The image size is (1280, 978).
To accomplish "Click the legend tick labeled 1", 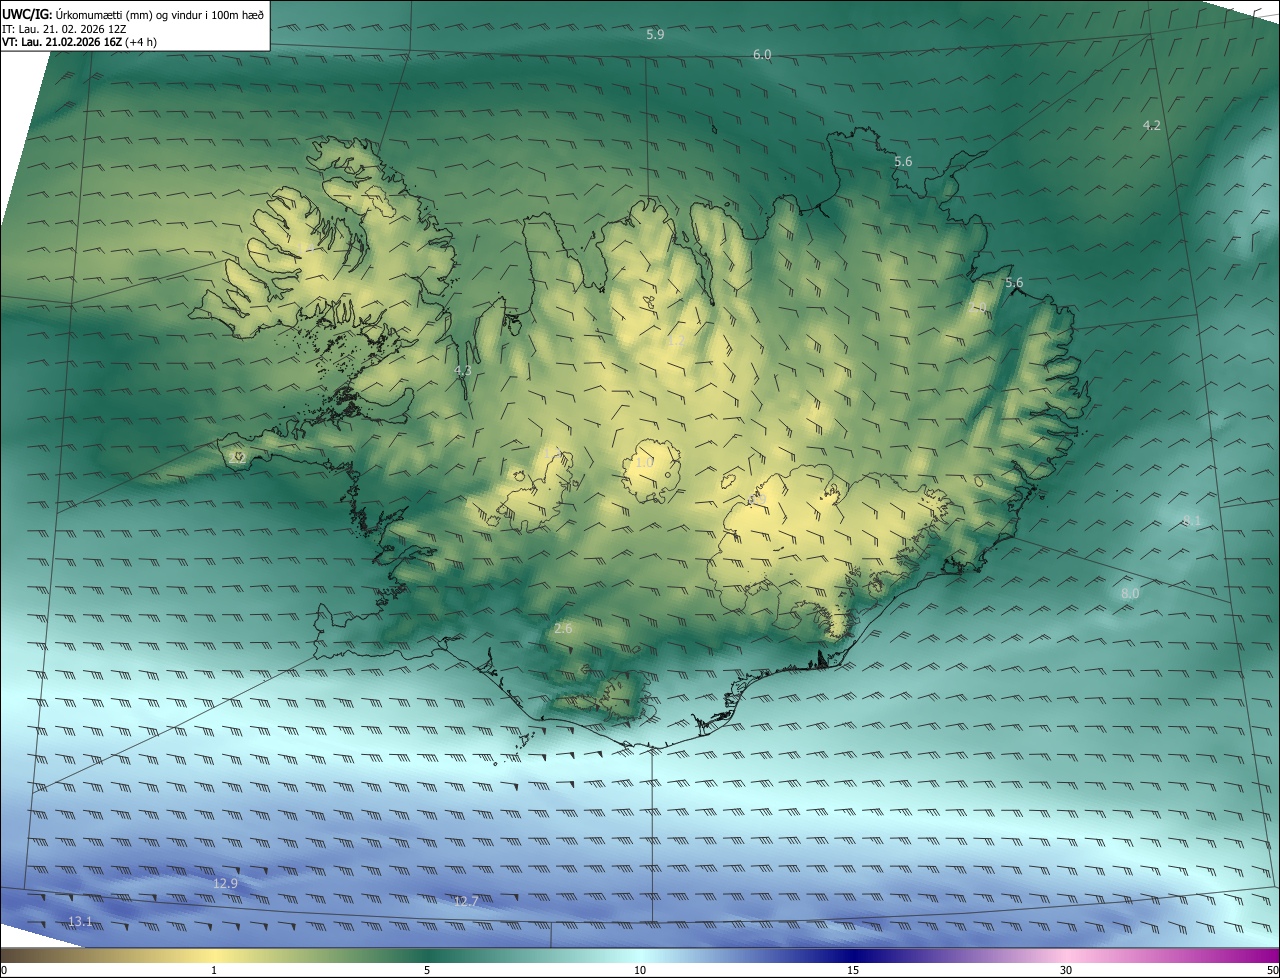I will click(x=214, y=970).
